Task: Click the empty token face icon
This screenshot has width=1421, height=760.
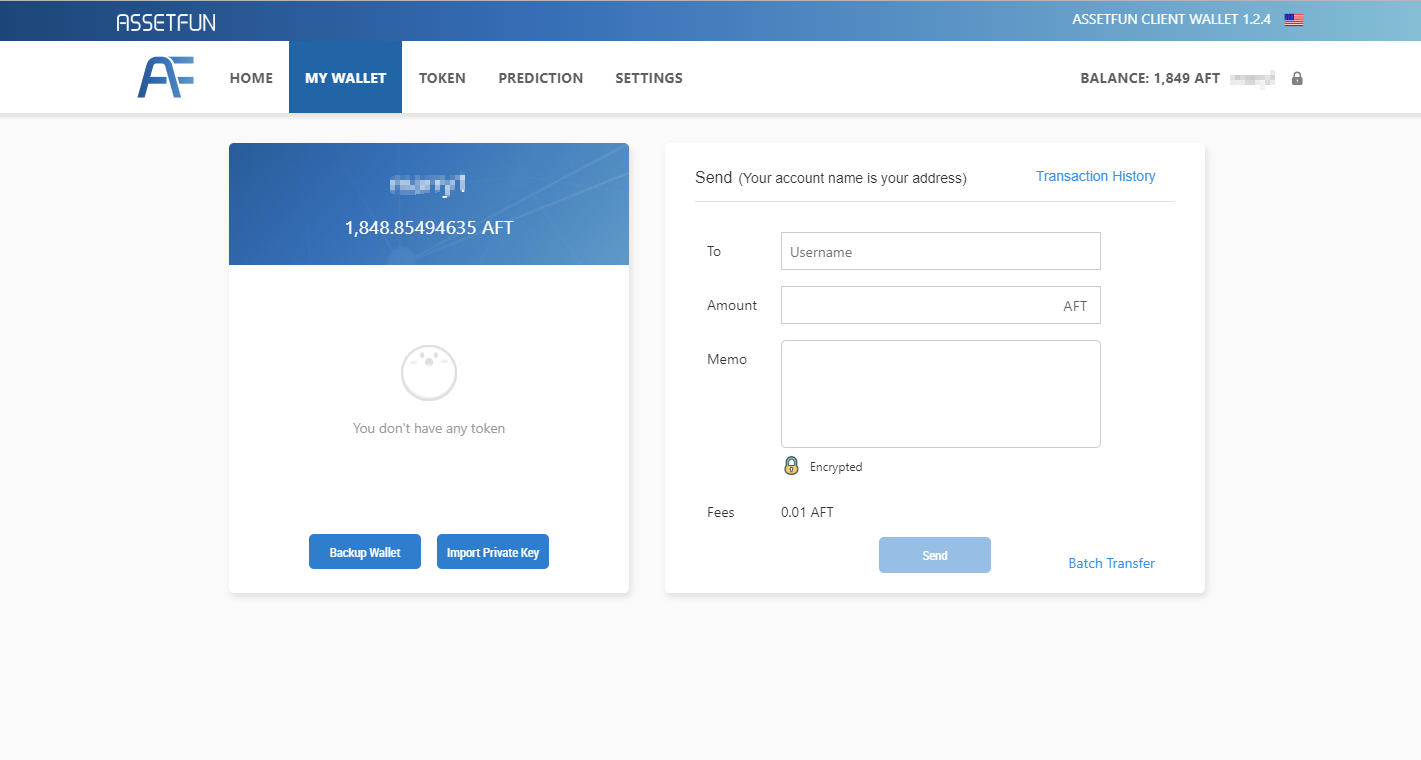Action: [x=429, y=373]
